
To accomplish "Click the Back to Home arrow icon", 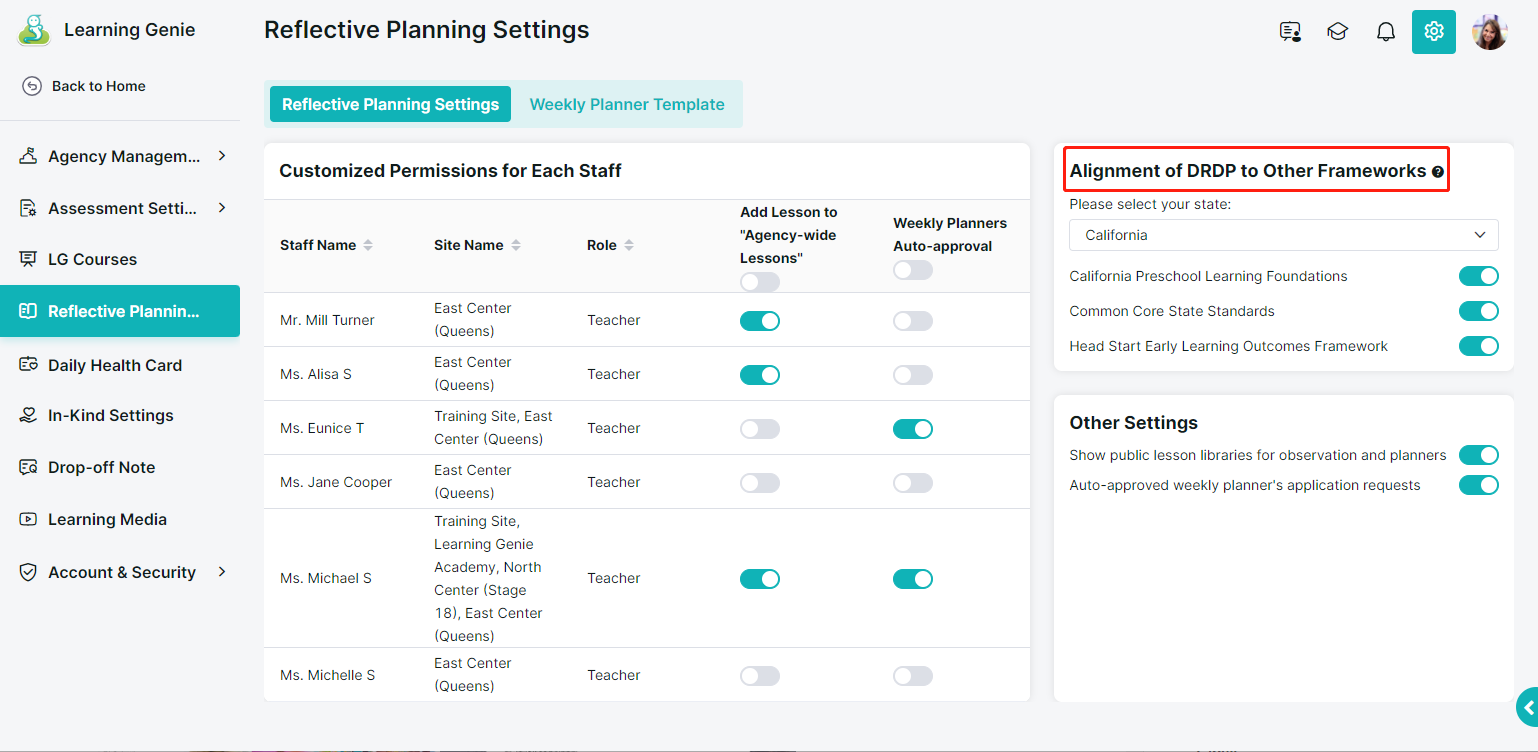I will click(32, 86).
